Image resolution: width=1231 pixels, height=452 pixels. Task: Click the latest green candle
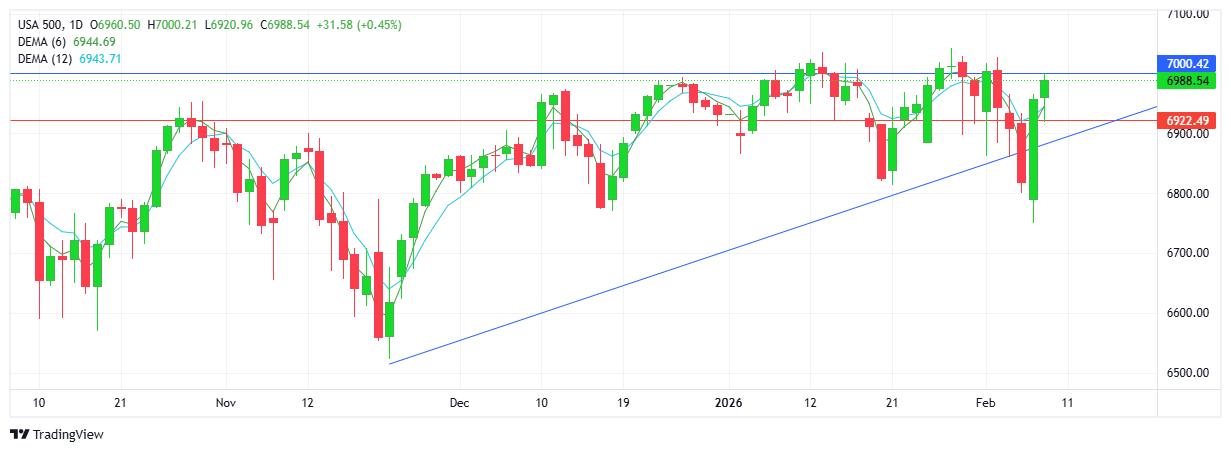click(1045, 88)
